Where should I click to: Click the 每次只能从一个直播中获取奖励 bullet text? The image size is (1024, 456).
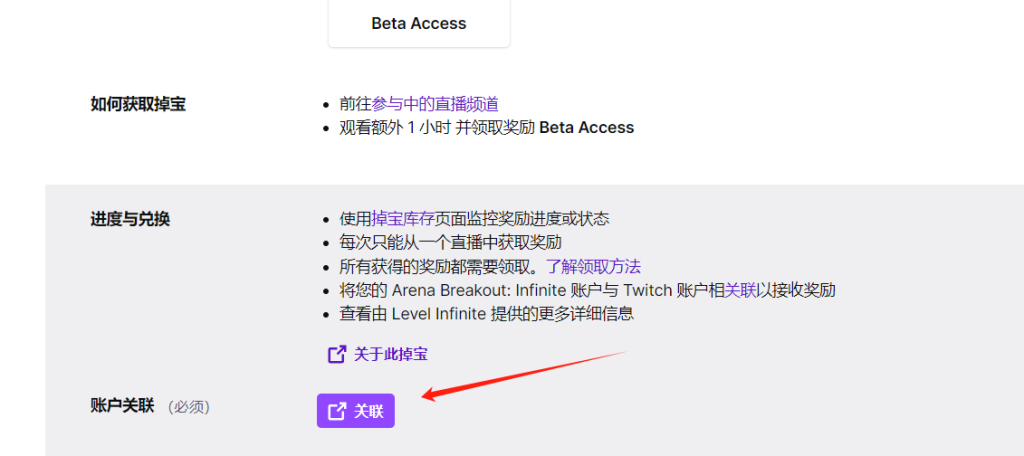(451, 242)
